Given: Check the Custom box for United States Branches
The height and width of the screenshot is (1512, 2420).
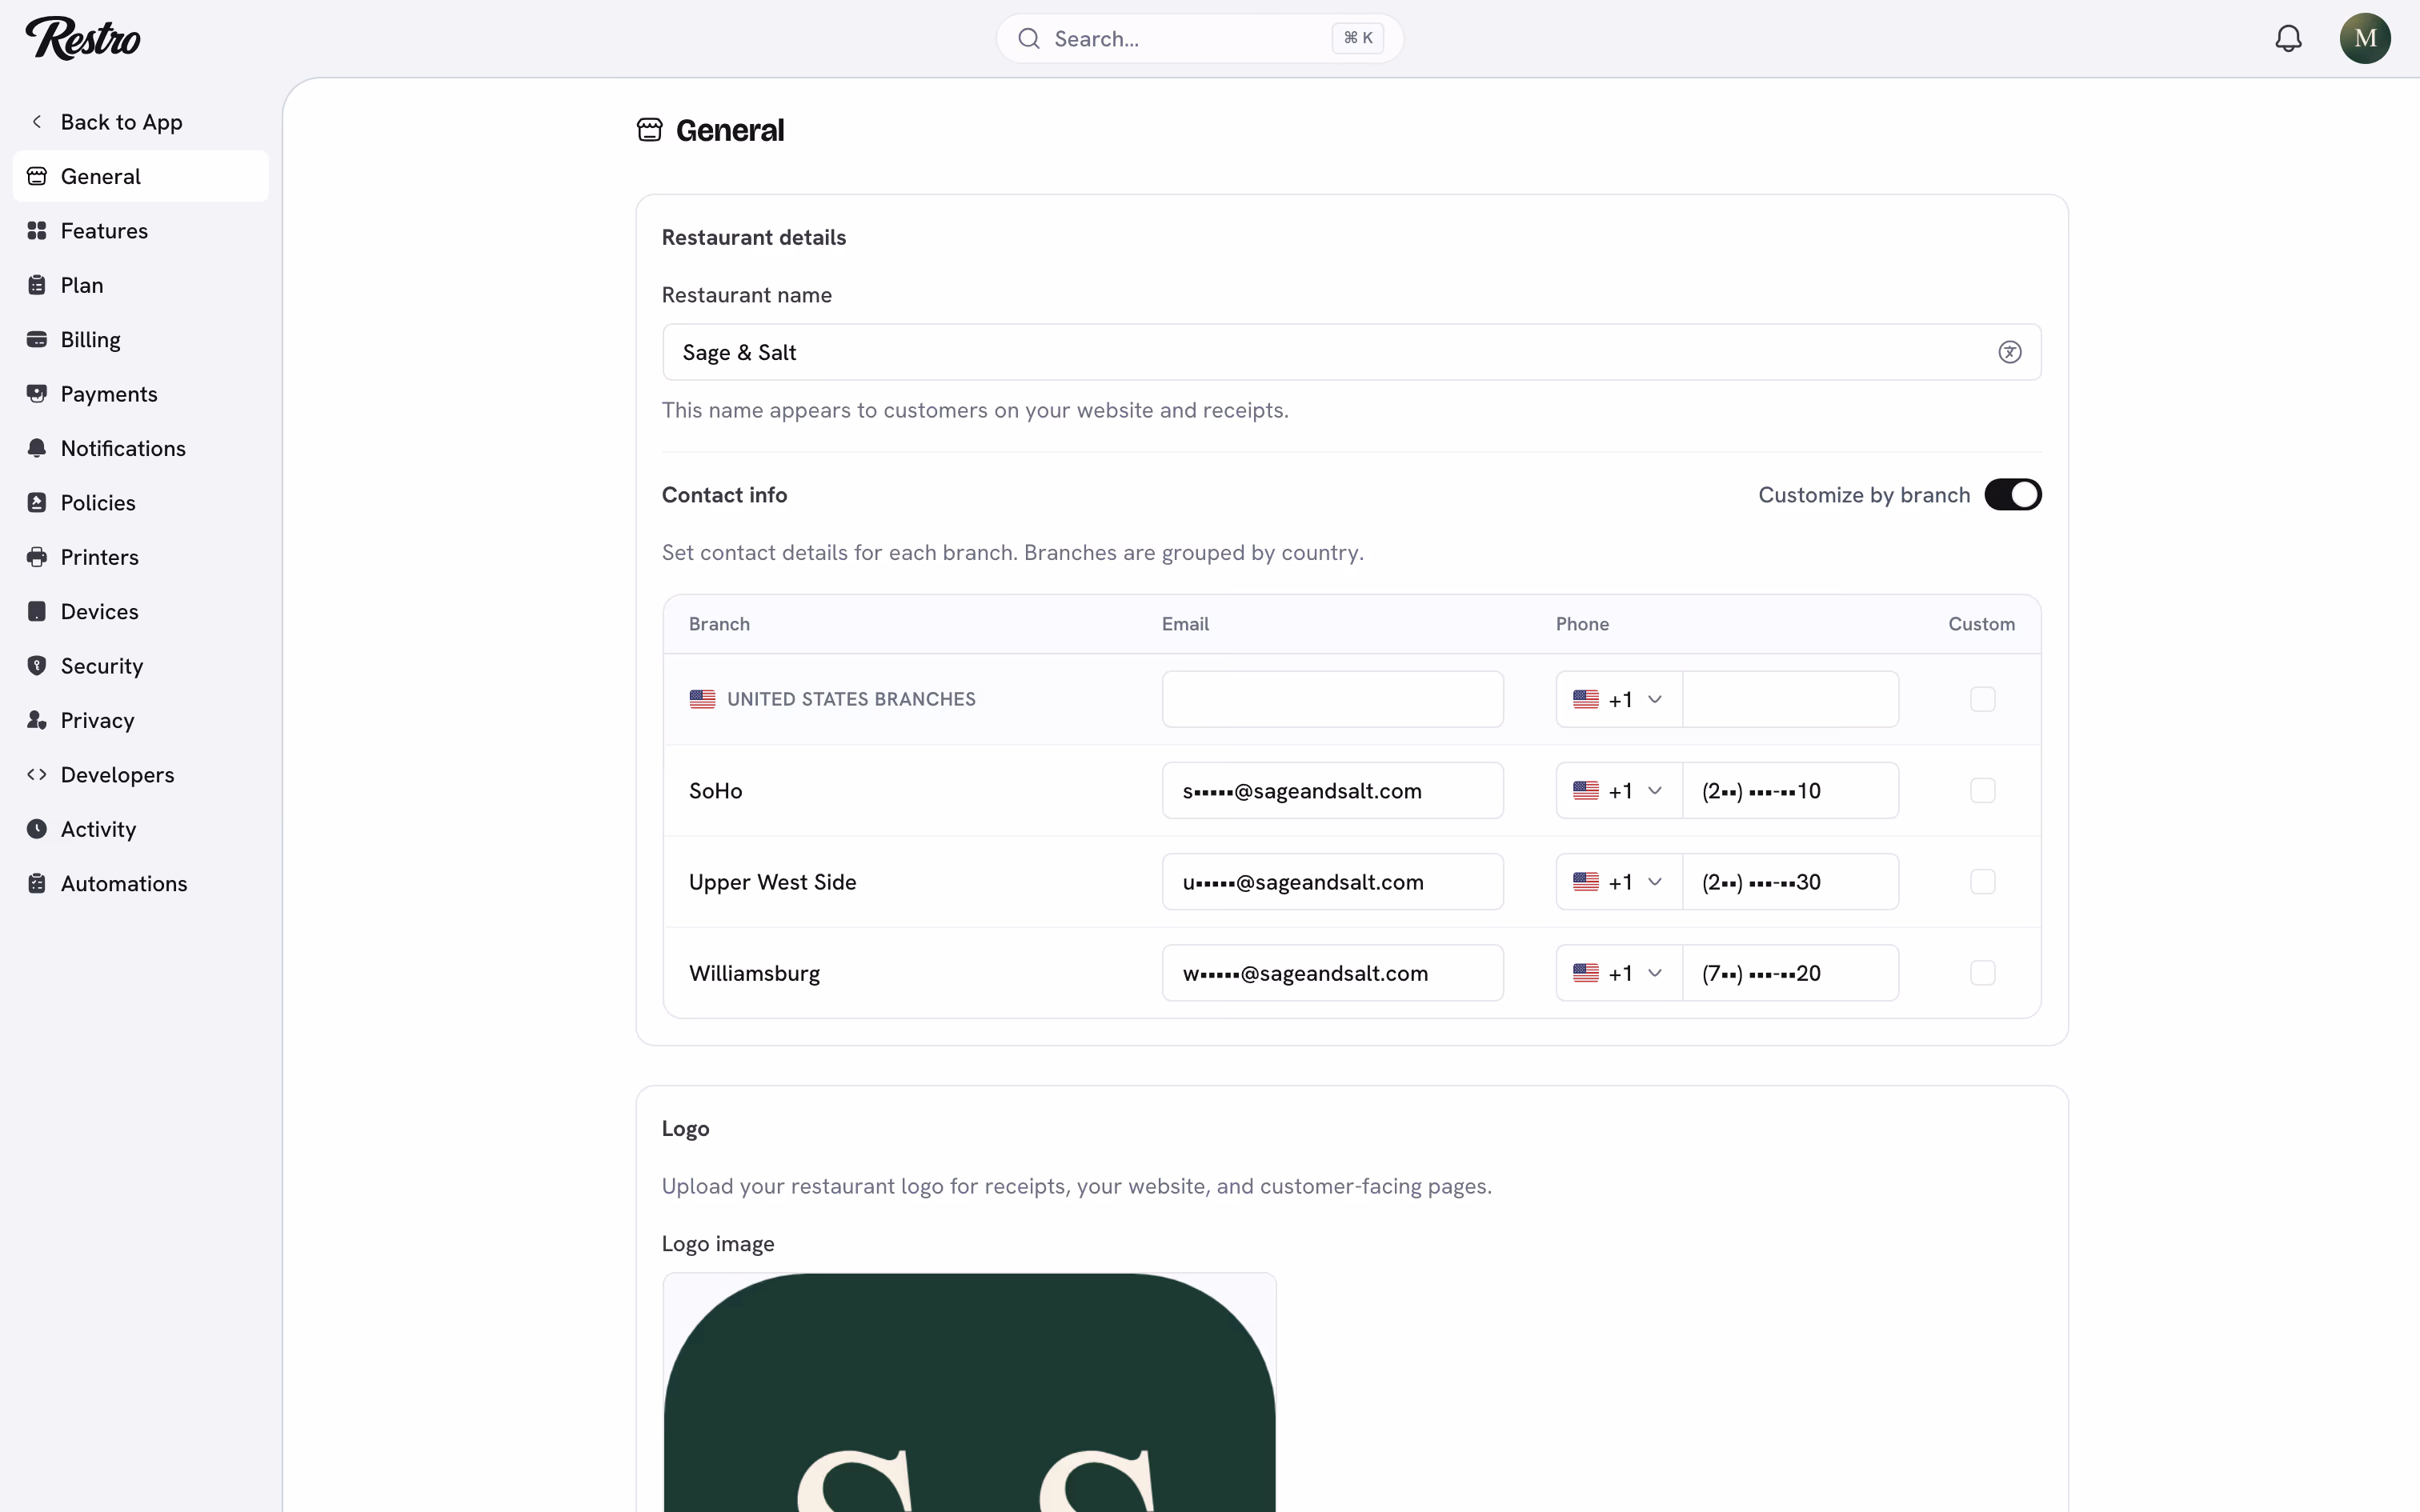Looking at the screenshot, I should pyautogui.click(x=1982, y=699).
